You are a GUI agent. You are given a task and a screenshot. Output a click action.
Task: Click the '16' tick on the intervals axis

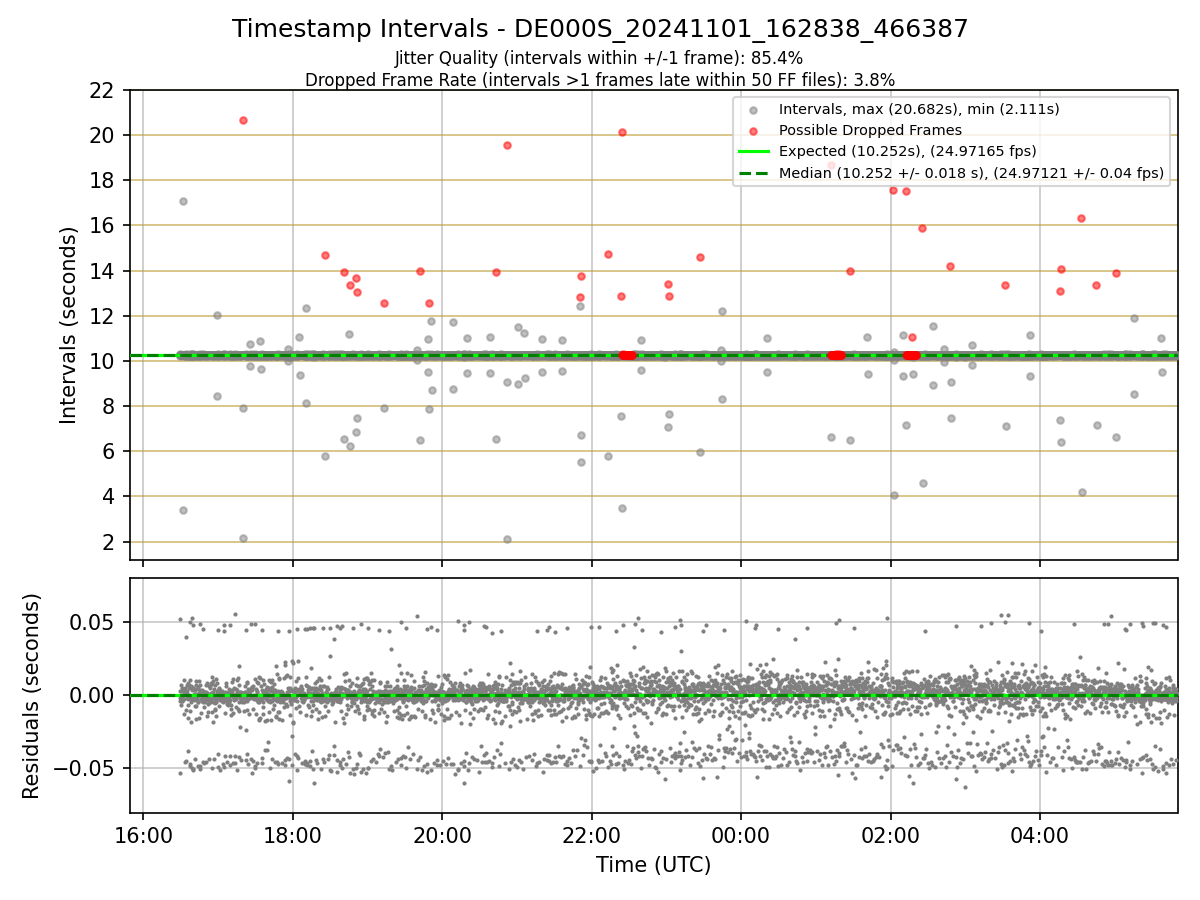tap(102, 226)
